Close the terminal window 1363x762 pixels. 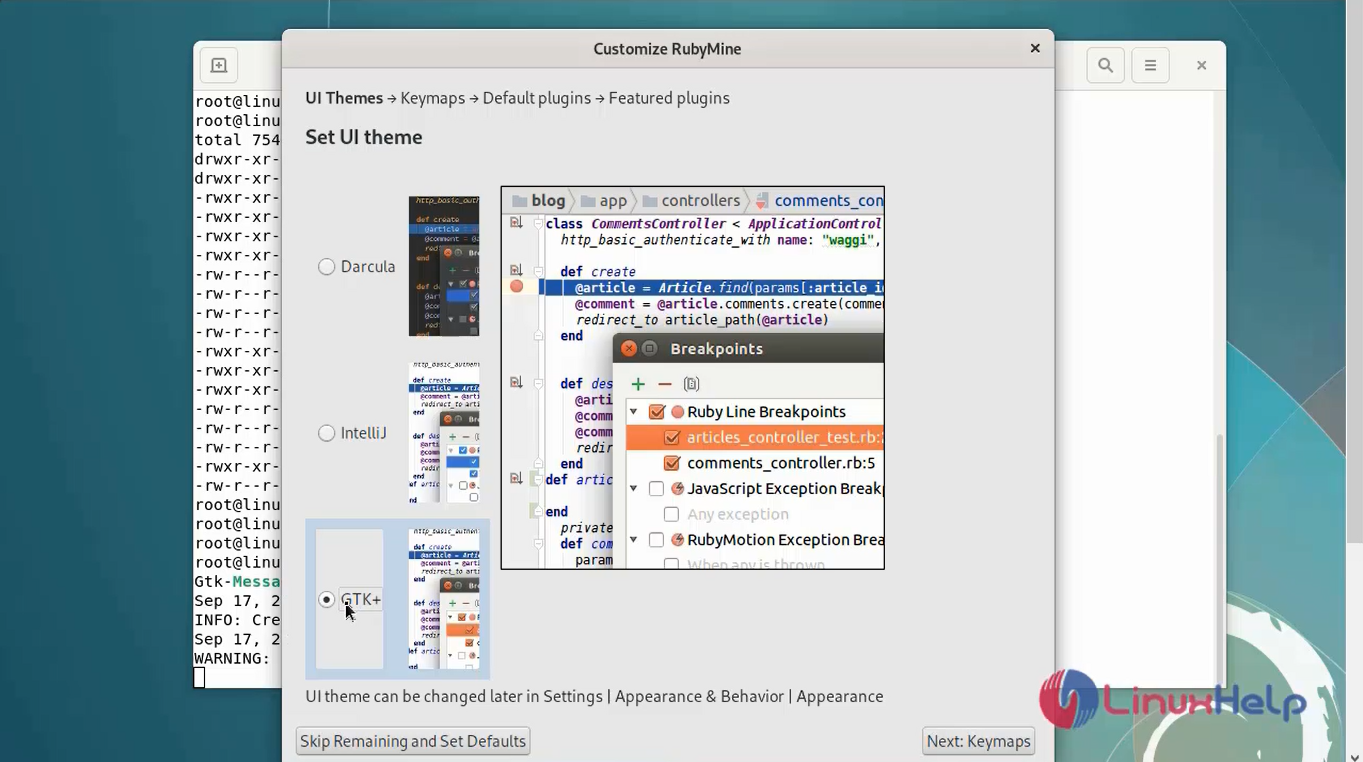1202,66
